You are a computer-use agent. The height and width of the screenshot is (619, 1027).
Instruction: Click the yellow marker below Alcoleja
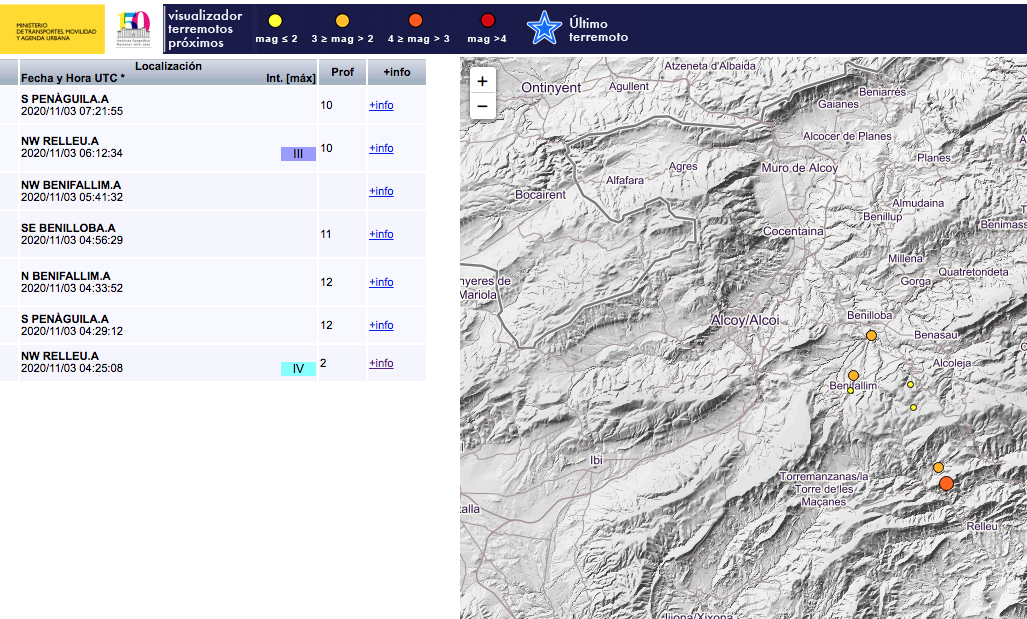[x=910, y=385]
